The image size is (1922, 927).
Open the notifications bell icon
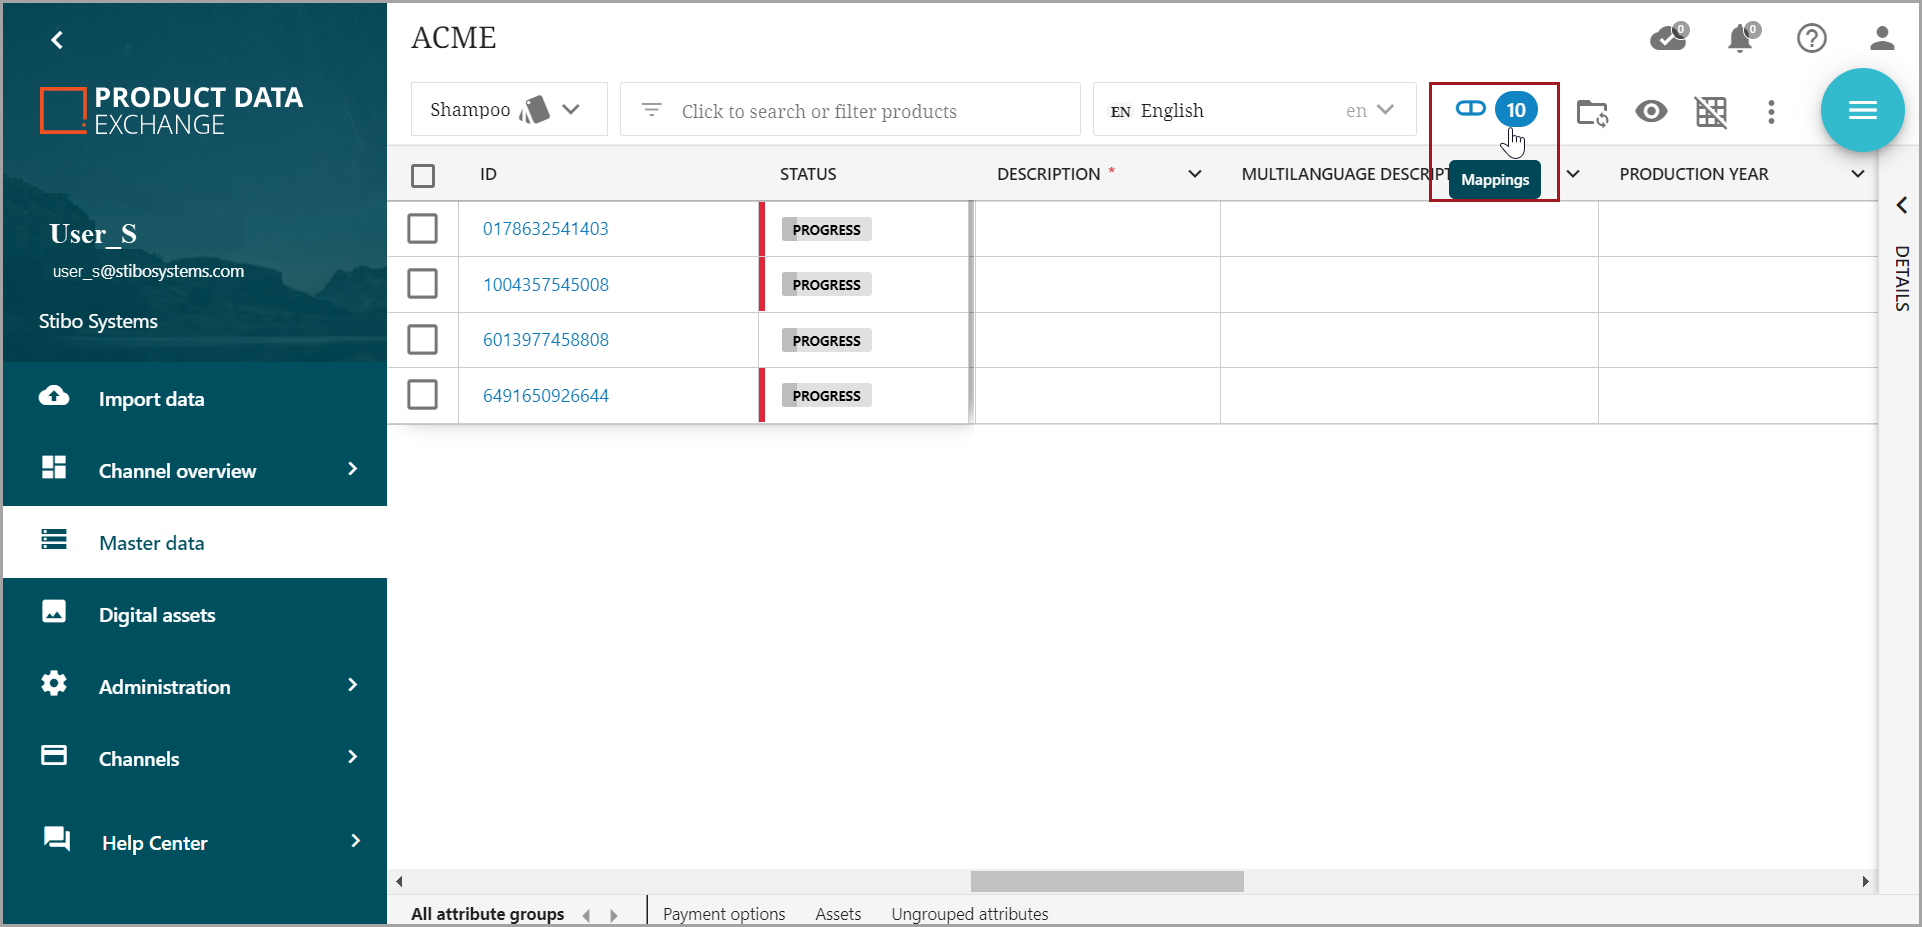[1740, 39]
